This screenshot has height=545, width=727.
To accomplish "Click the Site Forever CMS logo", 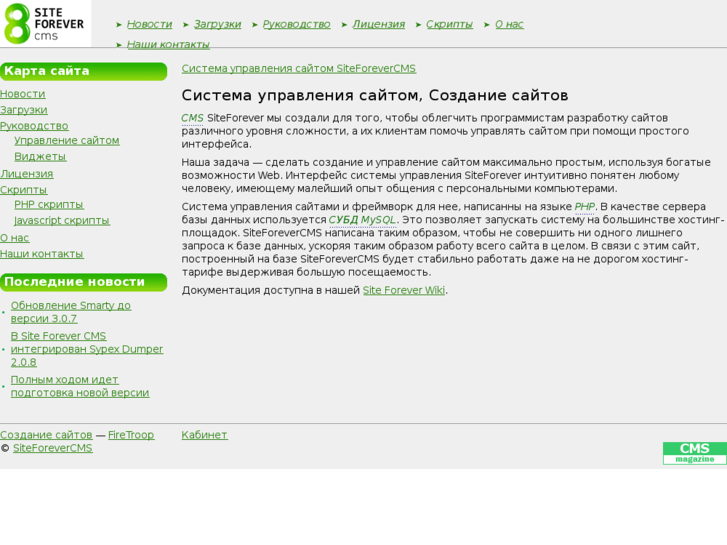I will (45, 23).
